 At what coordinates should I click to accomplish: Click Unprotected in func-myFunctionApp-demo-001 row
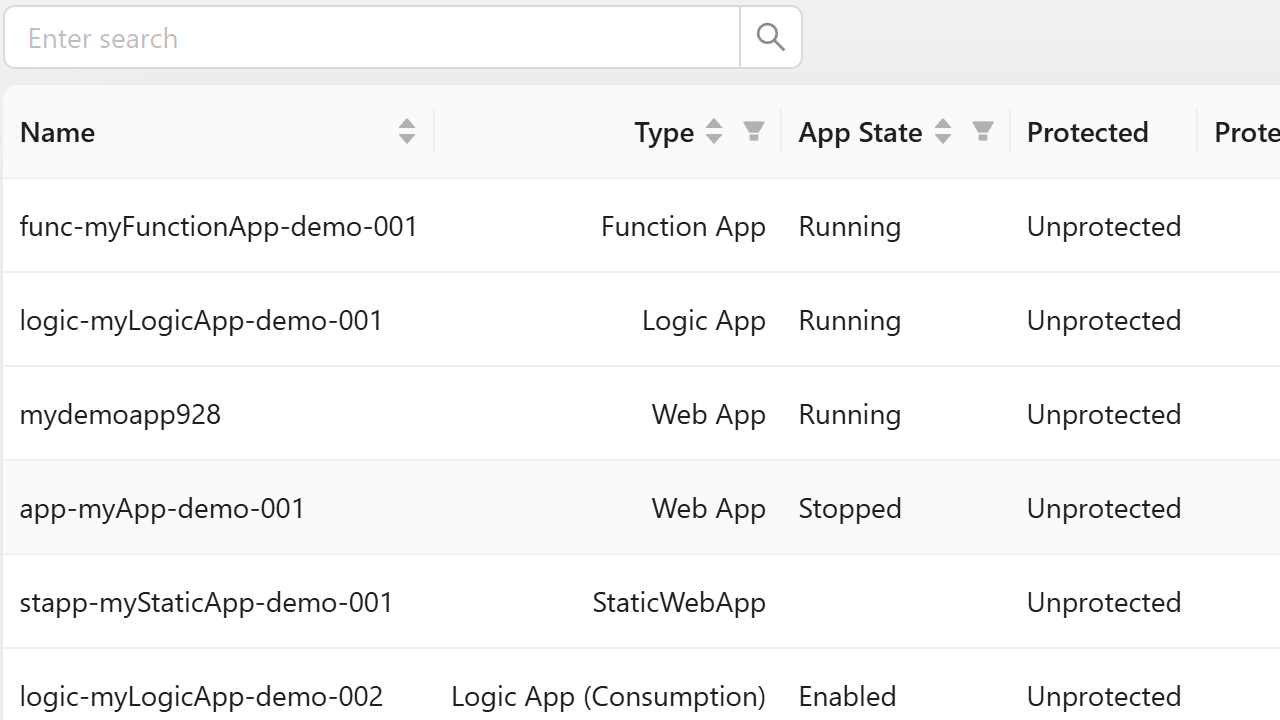pyautogui.click(x=1104, y=226)
